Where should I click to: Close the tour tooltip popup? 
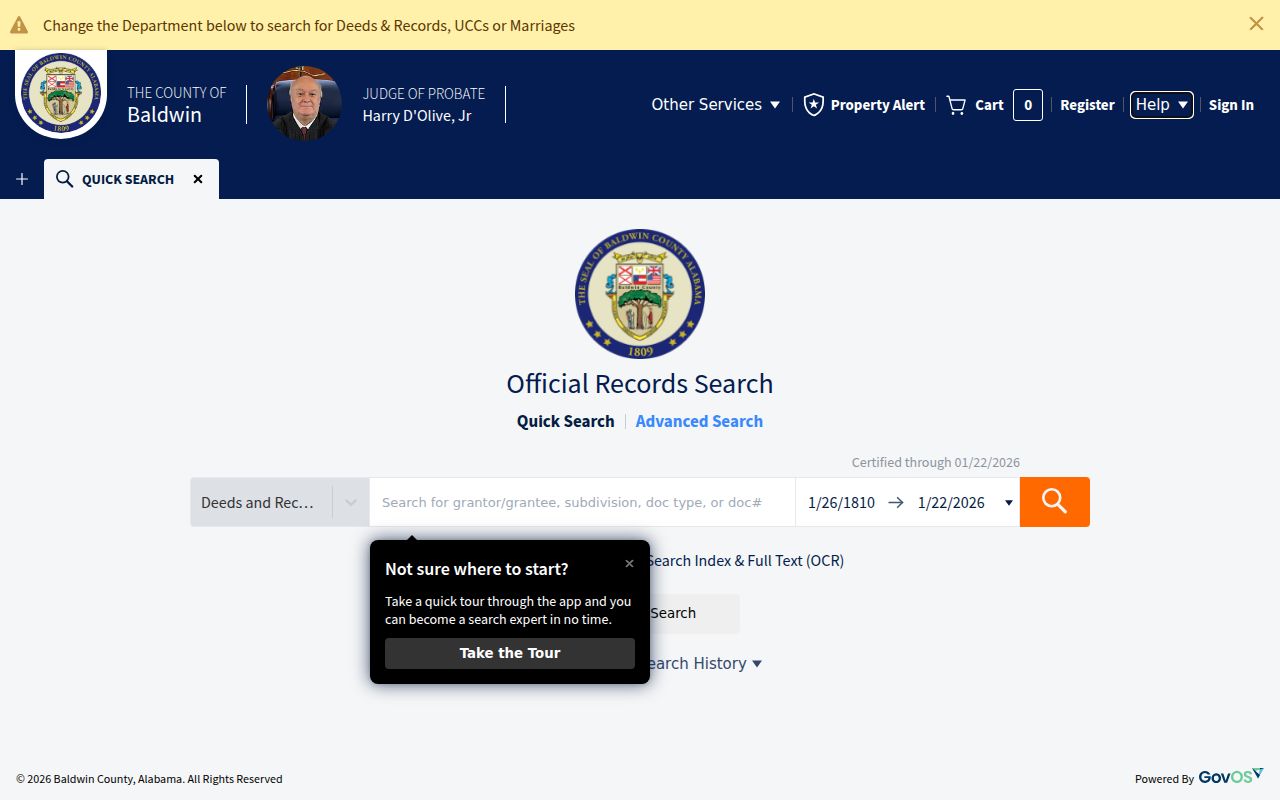(629, 564)
